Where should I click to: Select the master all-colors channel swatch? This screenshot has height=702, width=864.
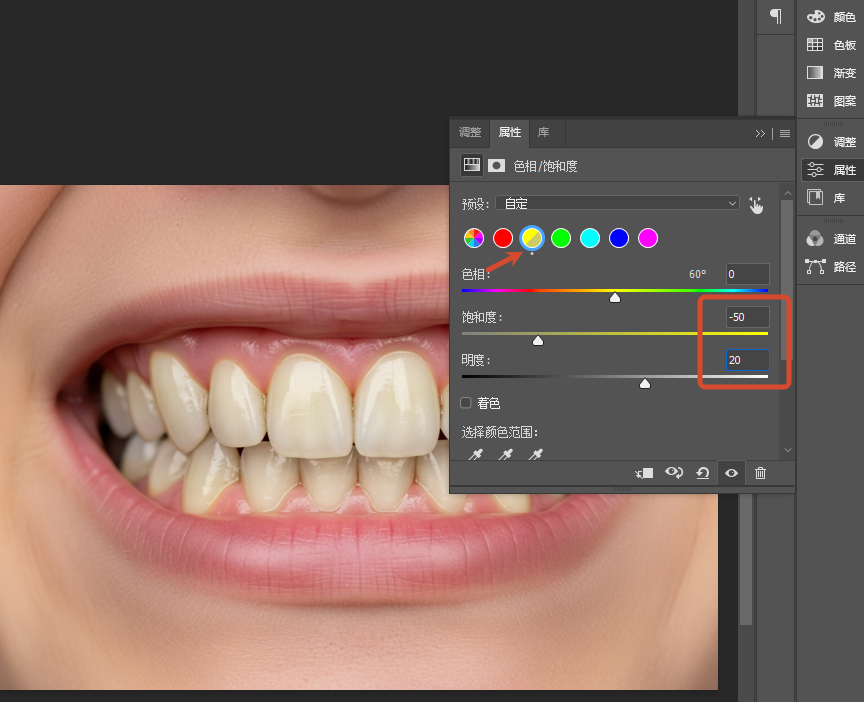click(474, 238)
